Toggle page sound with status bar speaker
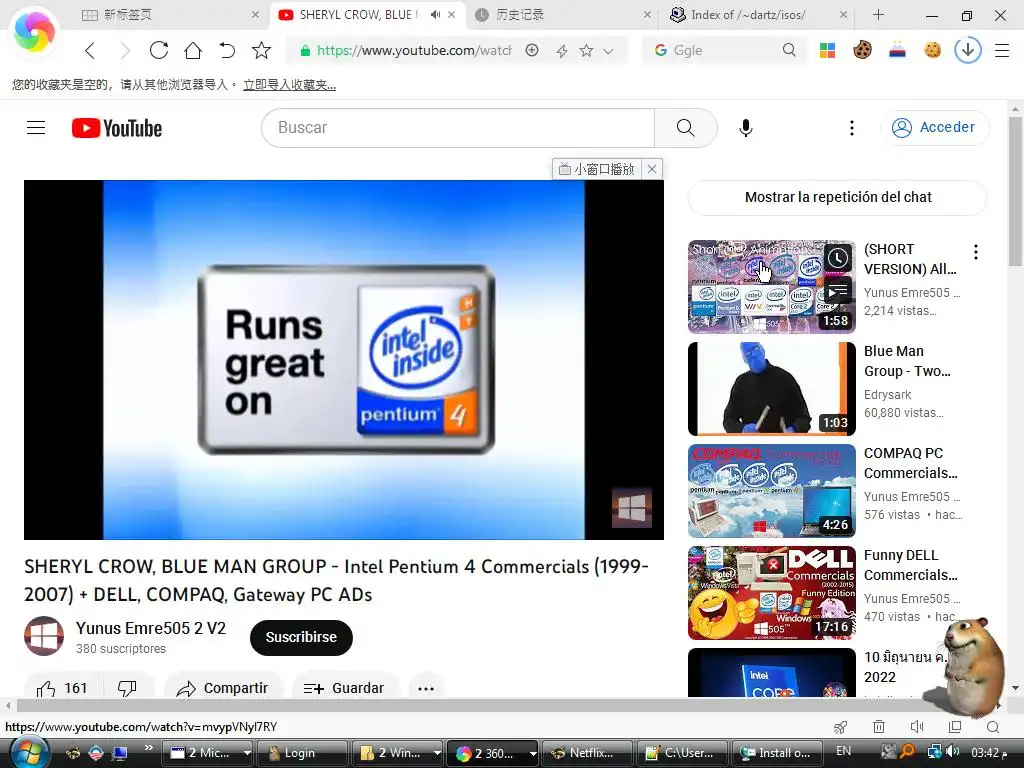The height and width of the screenshot is (768, 1024). point(917,727)
